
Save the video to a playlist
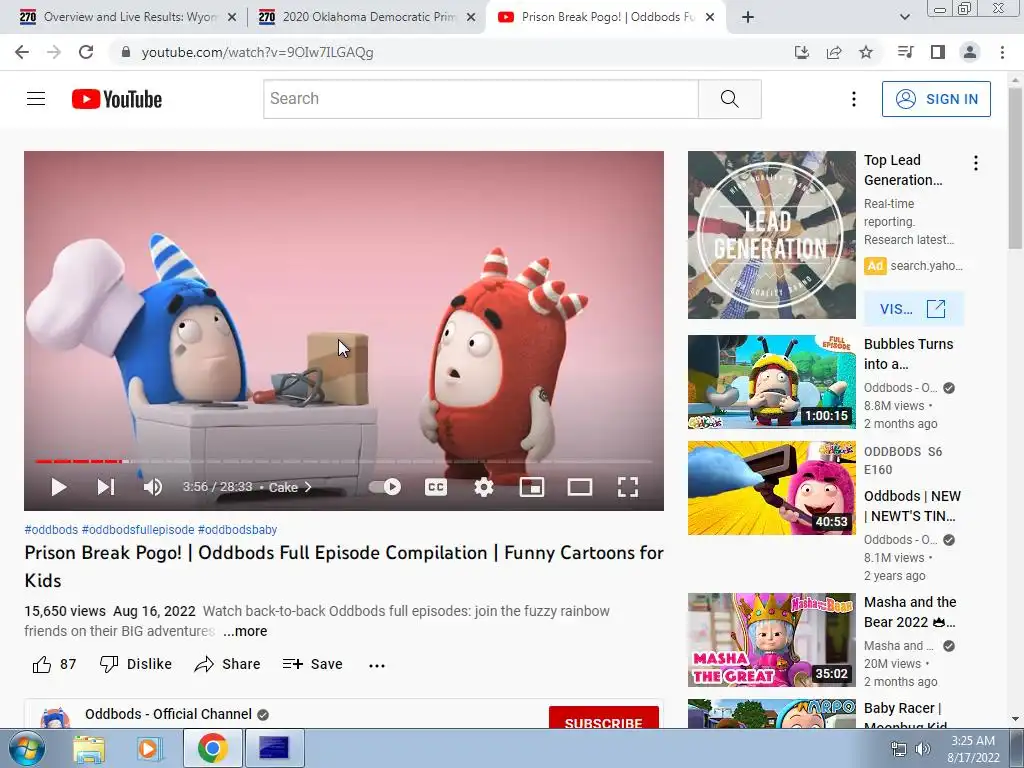(312, 664)
